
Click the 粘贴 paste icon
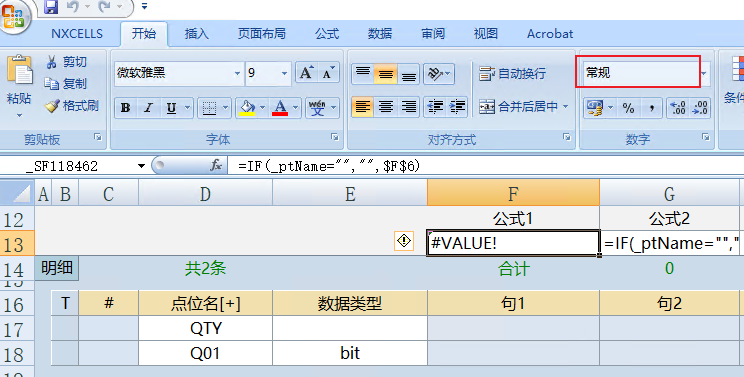click(19, 70)
